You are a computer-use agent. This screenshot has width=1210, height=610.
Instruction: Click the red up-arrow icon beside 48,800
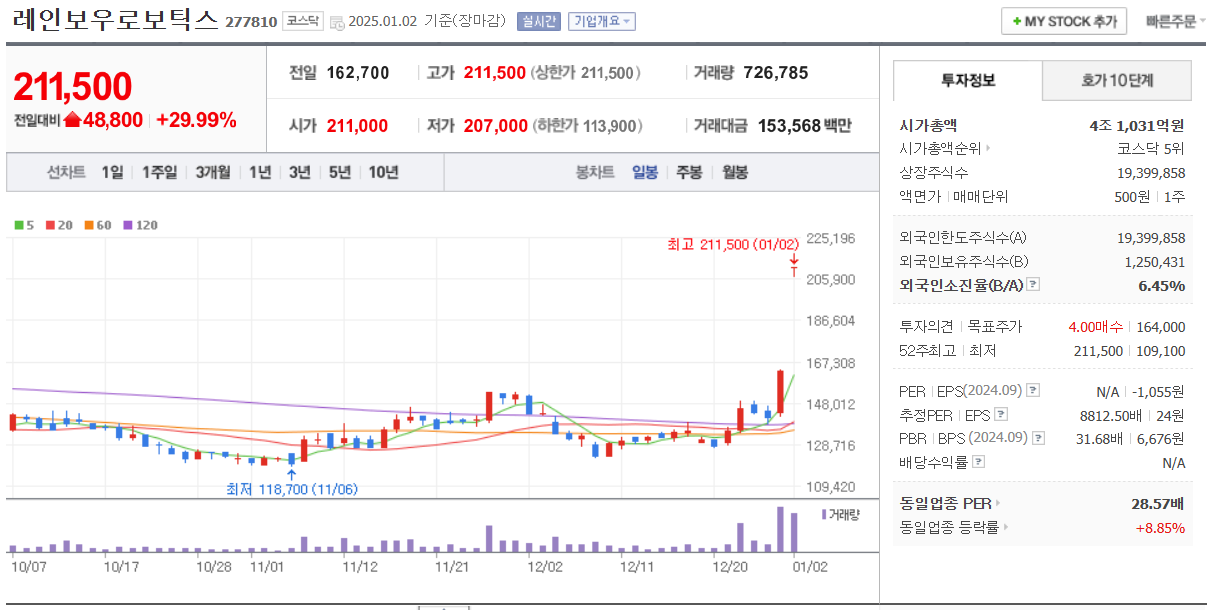click(x=71, y=120)
